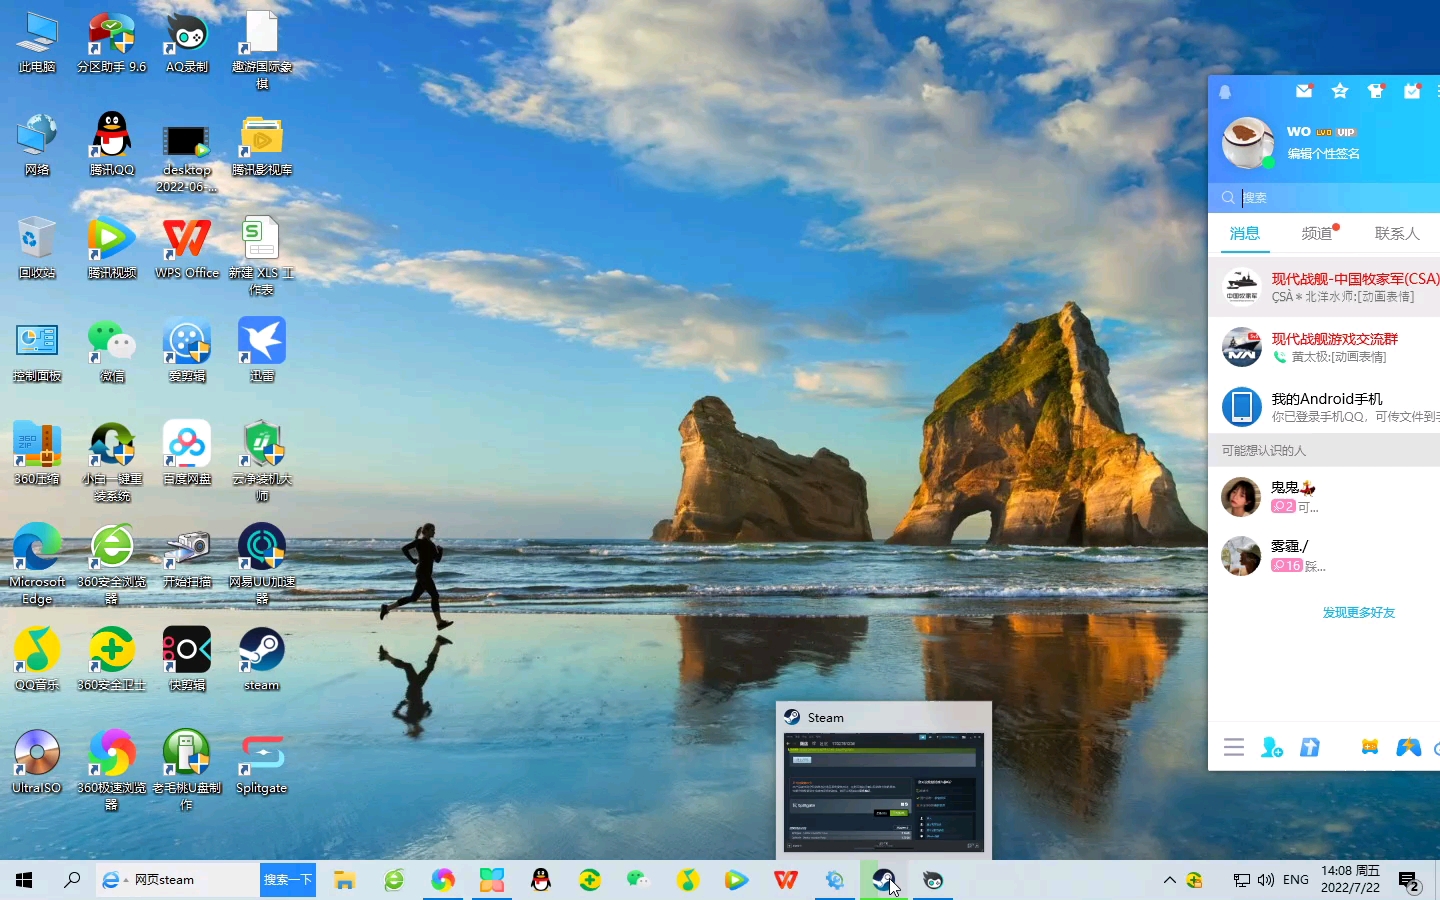This screenshot has height=900, width=1440.
Task: Select the 腾讯QQ desktop shortcut
Action: [x=112, y=145]
